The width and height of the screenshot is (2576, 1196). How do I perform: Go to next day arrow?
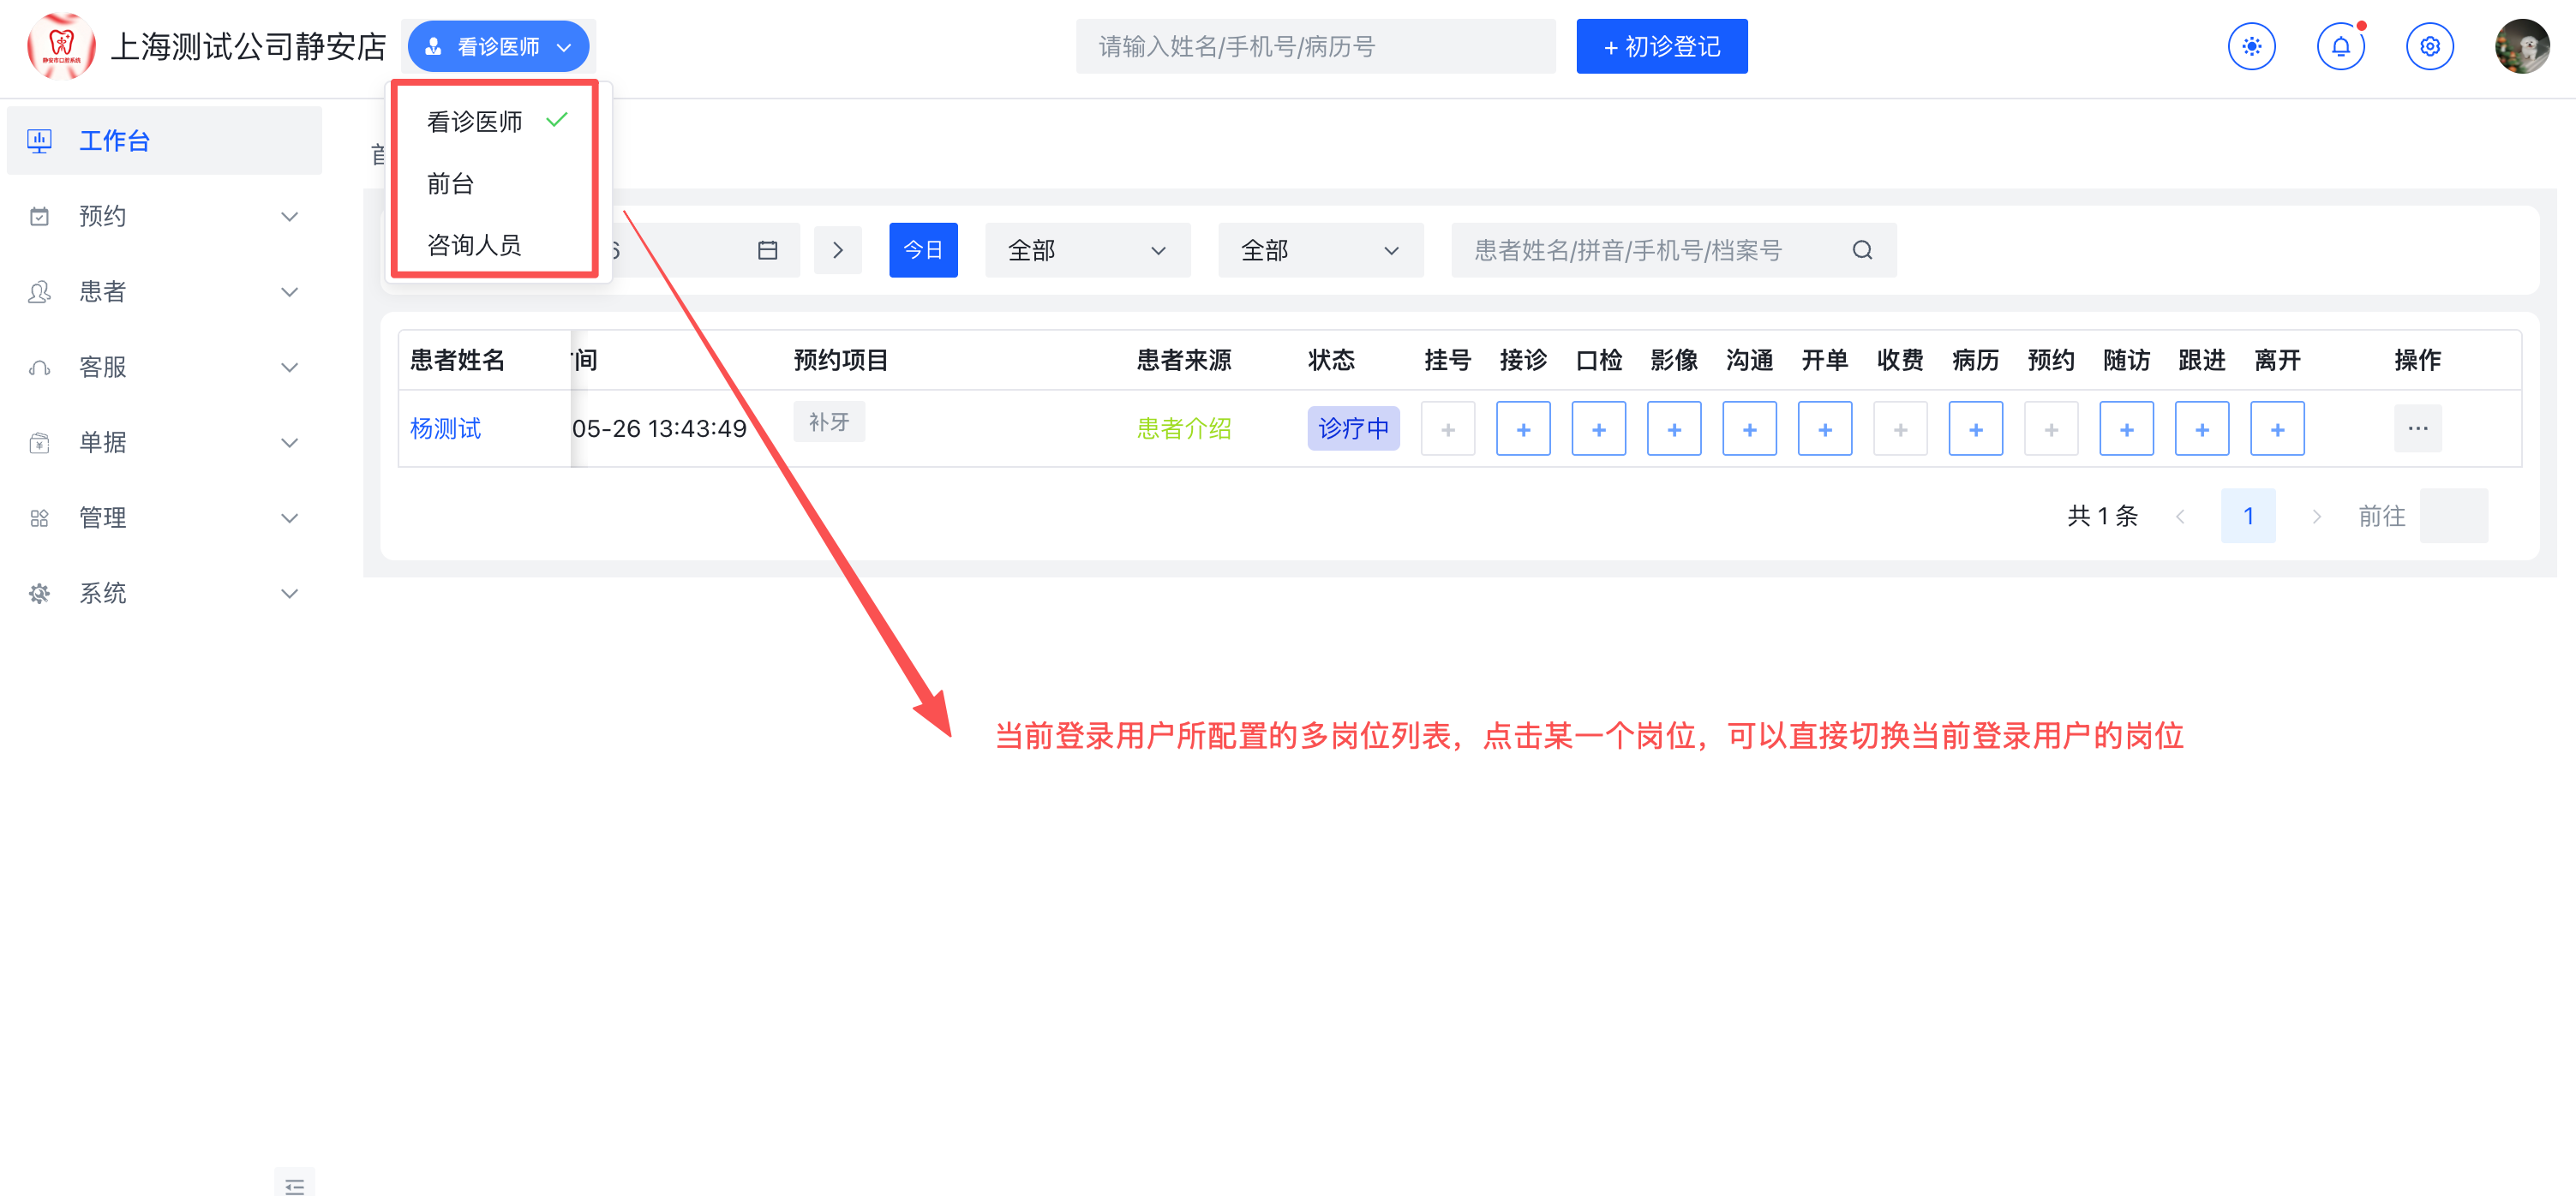pos(838,250)
